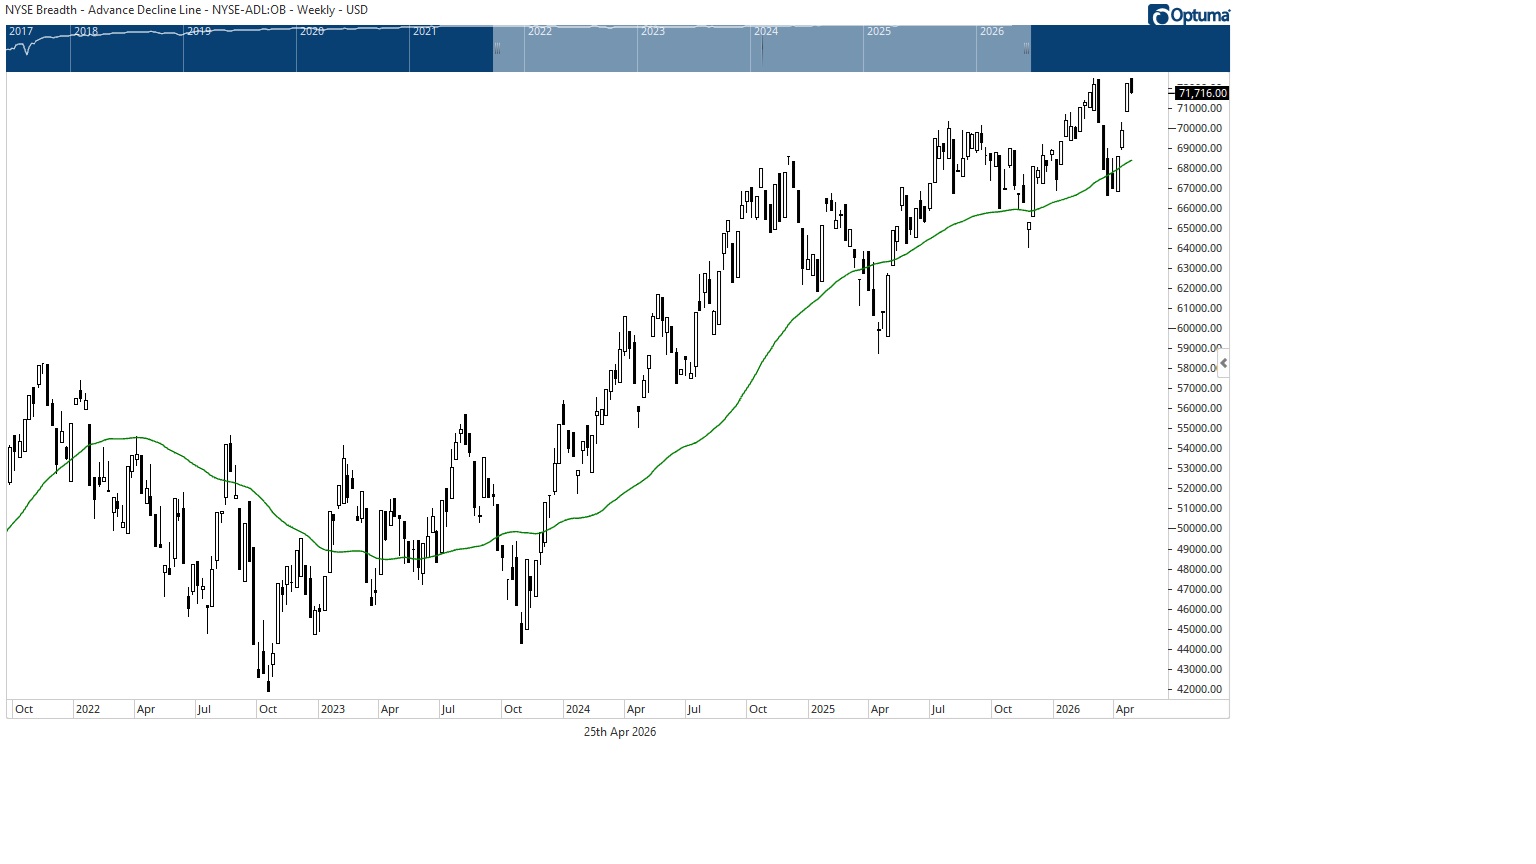Image resolution: width=1536 pixels, height=864 pixels.
Task: Click the 50000.00 price scale label
Action: pos(1199,528)
